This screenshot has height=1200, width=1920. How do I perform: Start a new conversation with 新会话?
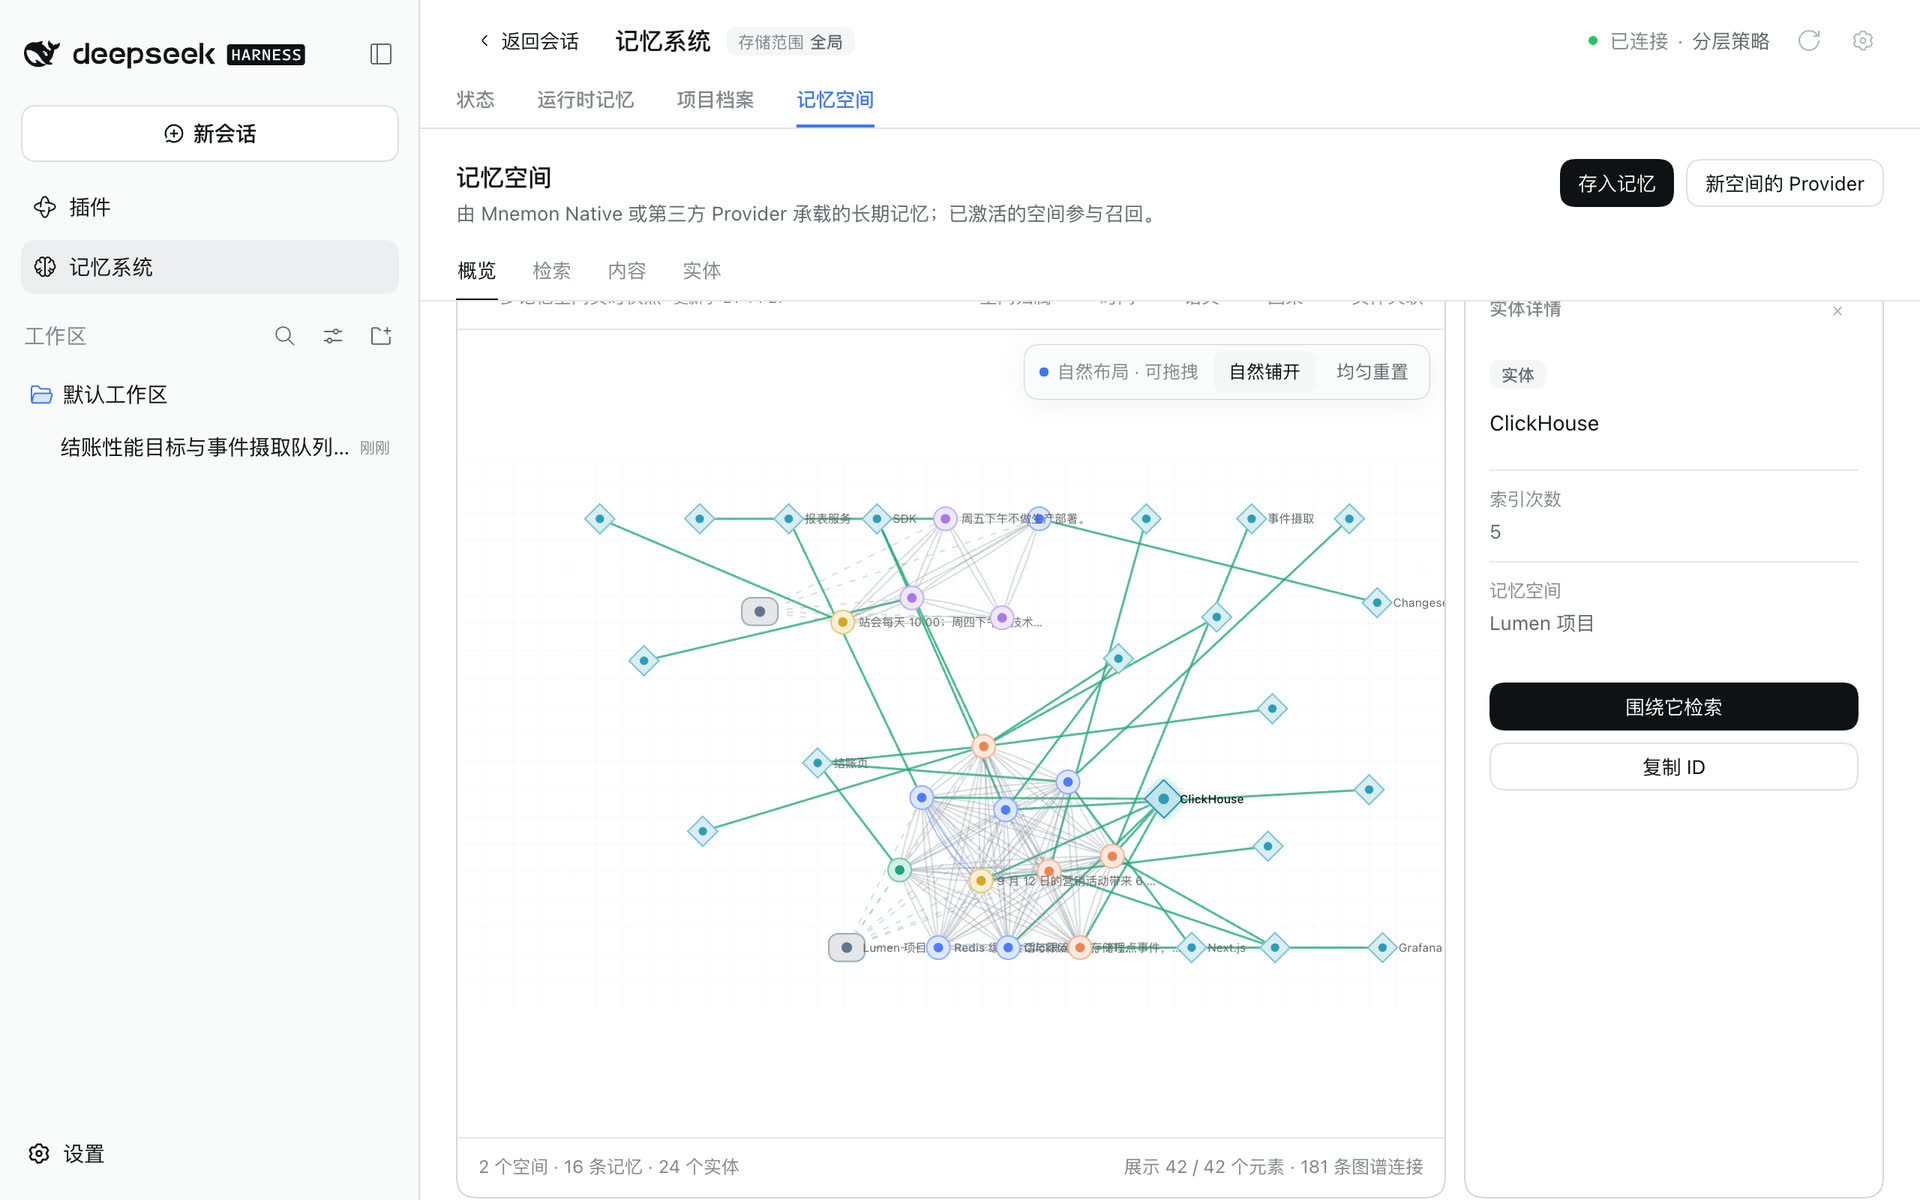tap(210, 134)
